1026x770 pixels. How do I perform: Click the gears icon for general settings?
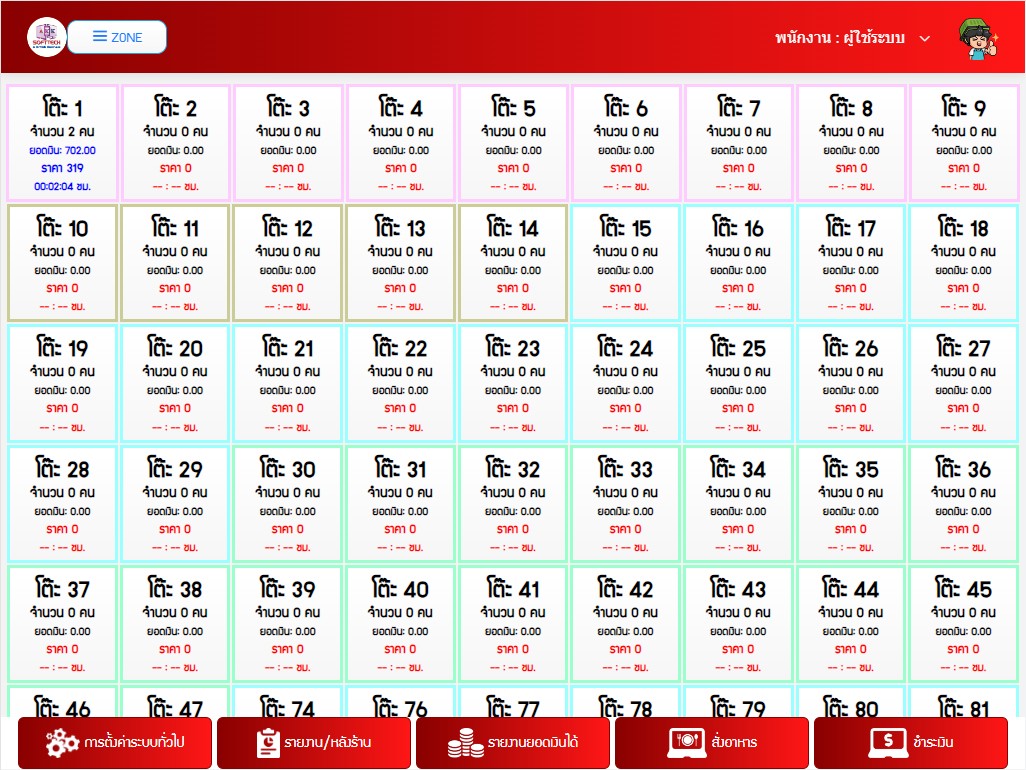pos(62,743)
